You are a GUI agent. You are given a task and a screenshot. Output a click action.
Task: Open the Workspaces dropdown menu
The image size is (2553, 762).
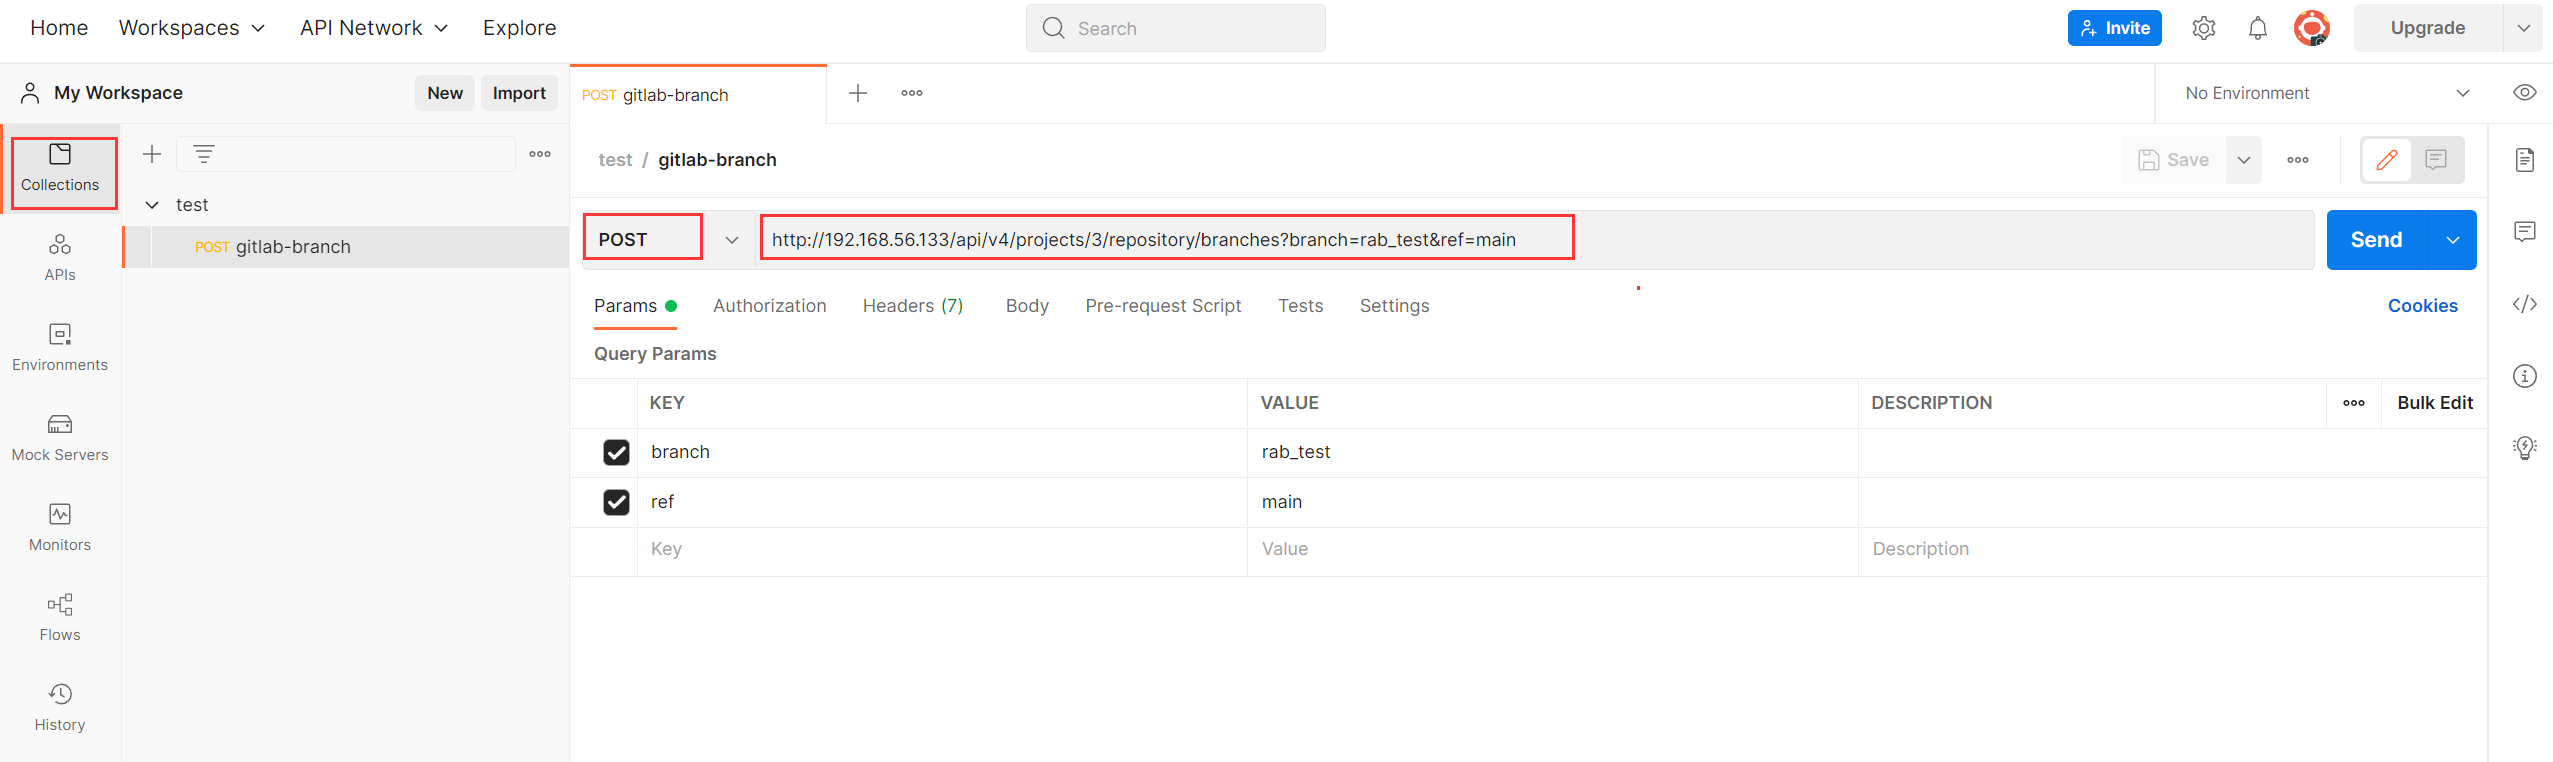tap(192, 28)
